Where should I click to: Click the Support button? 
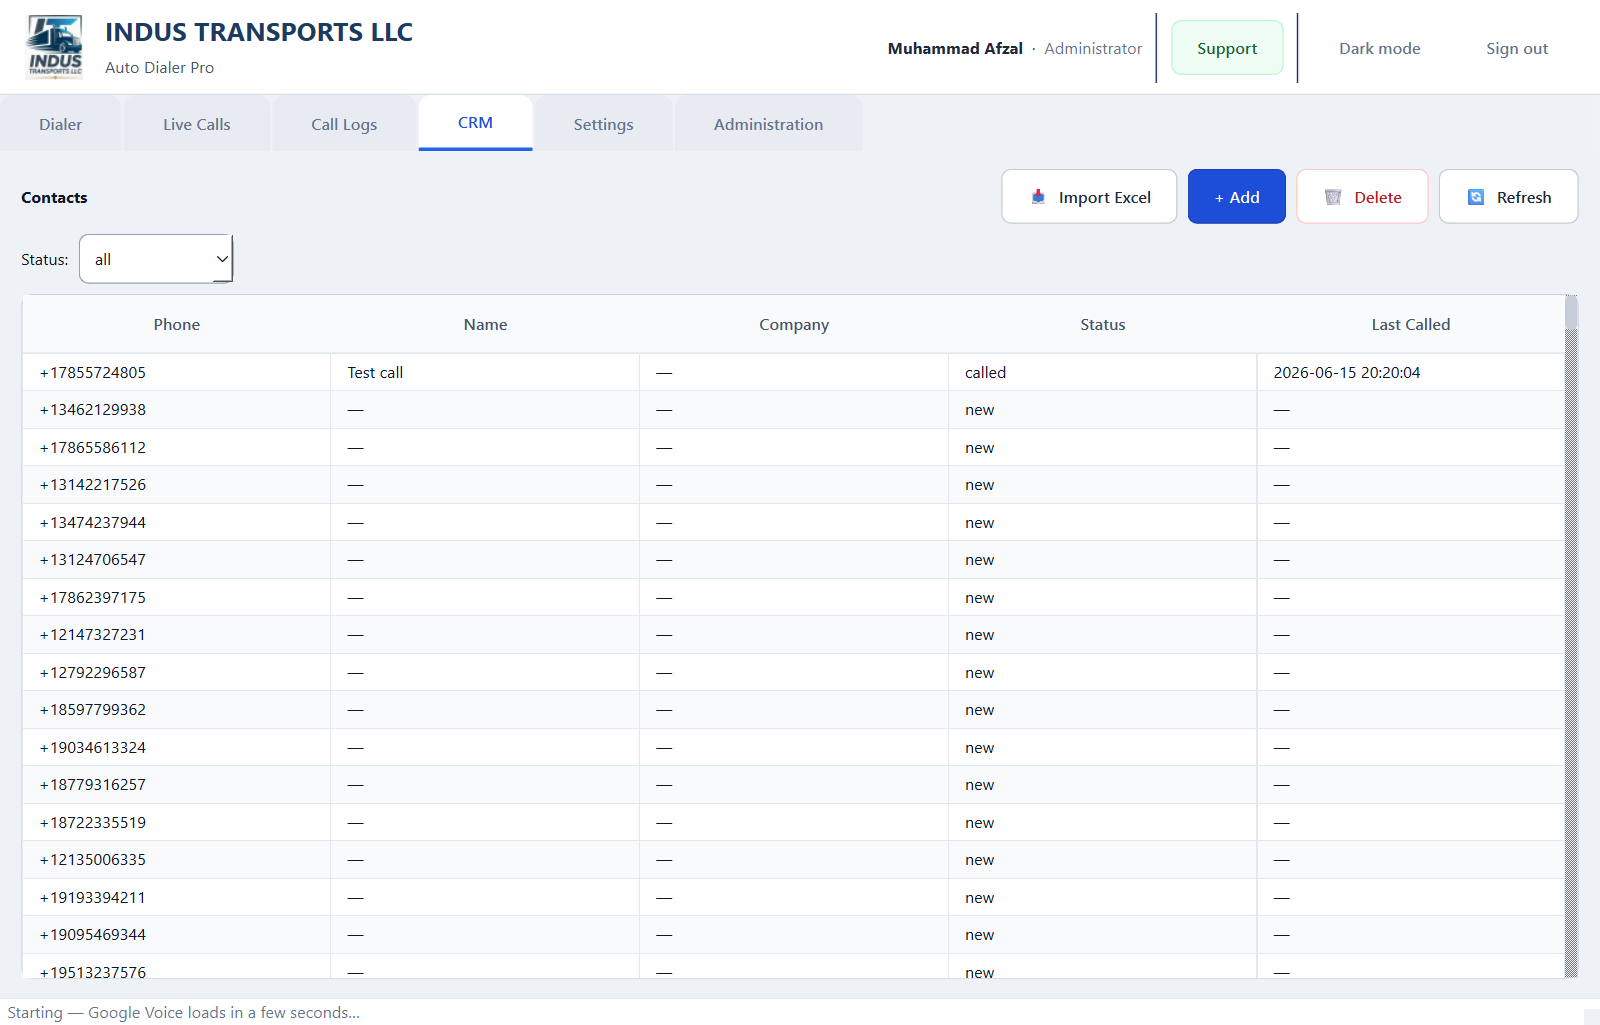pos(1227,48)
